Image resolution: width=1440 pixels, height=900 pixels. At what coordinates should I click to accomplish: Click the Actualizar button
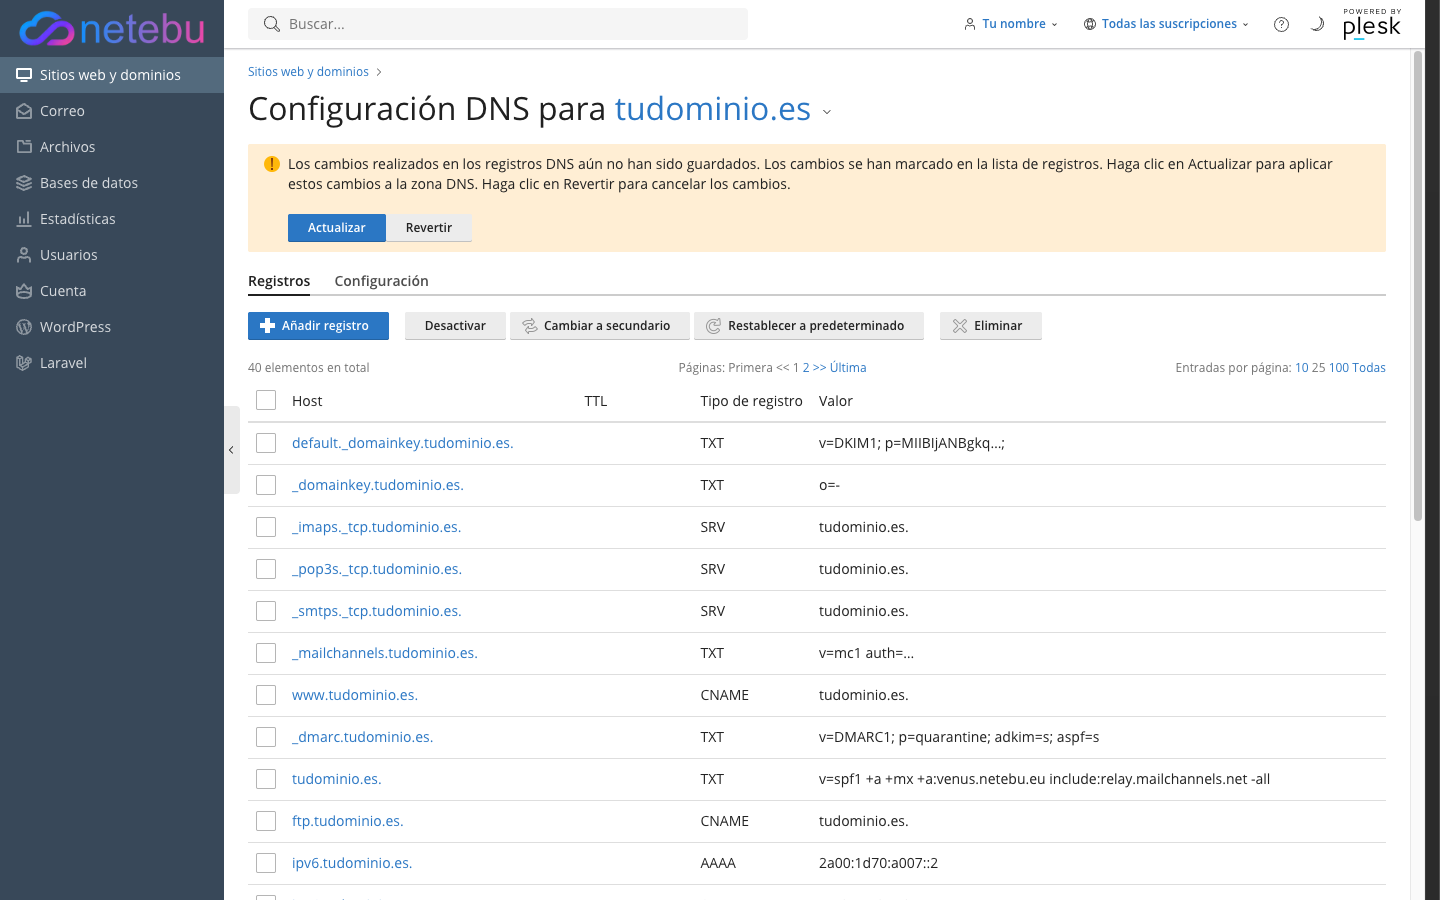pyautogui.click(x=337, y=228)
